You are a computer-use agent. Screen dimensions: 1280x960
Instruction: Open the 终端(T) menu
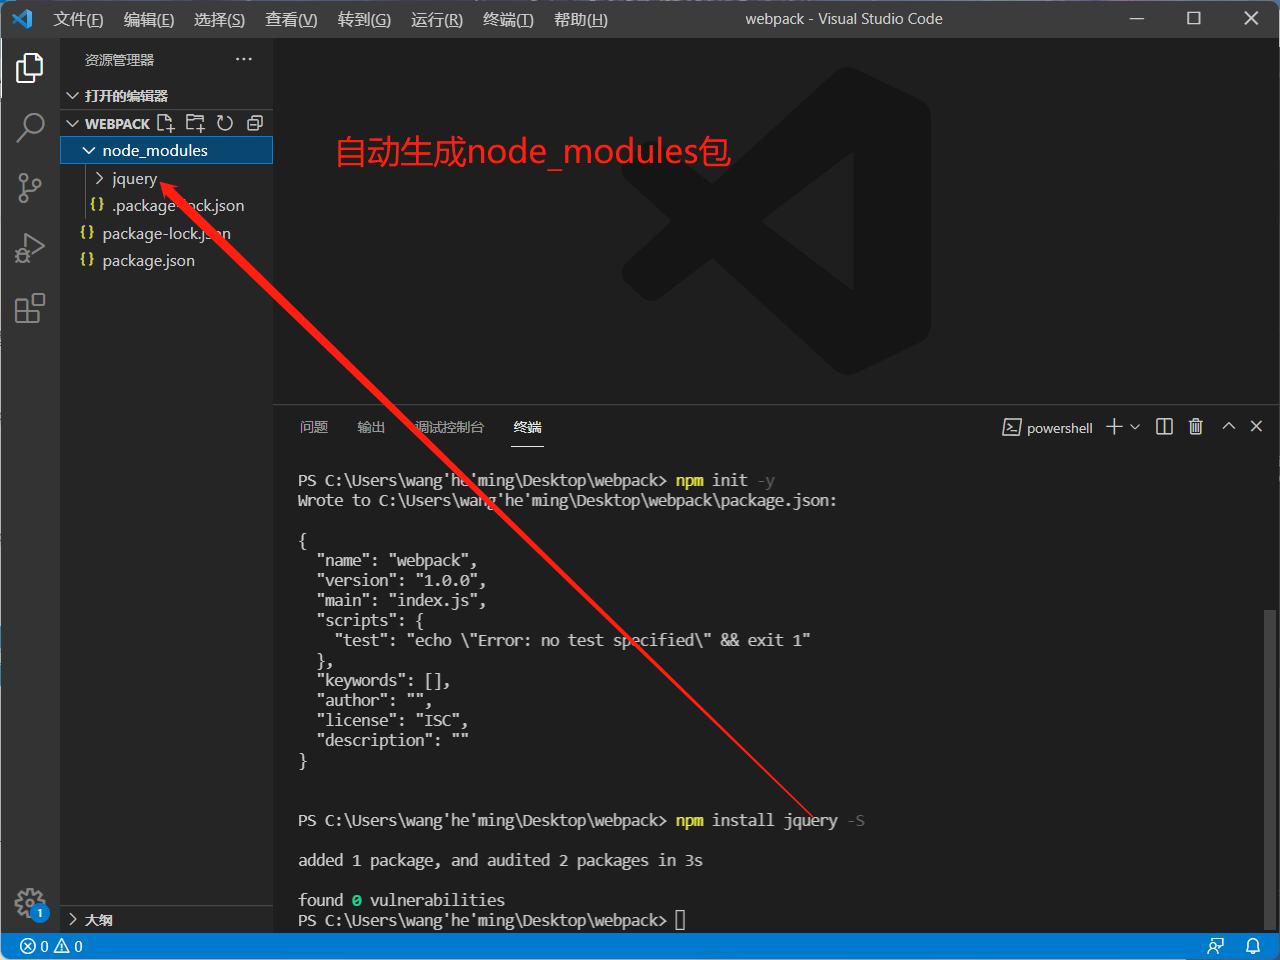[x=508, y=19]
